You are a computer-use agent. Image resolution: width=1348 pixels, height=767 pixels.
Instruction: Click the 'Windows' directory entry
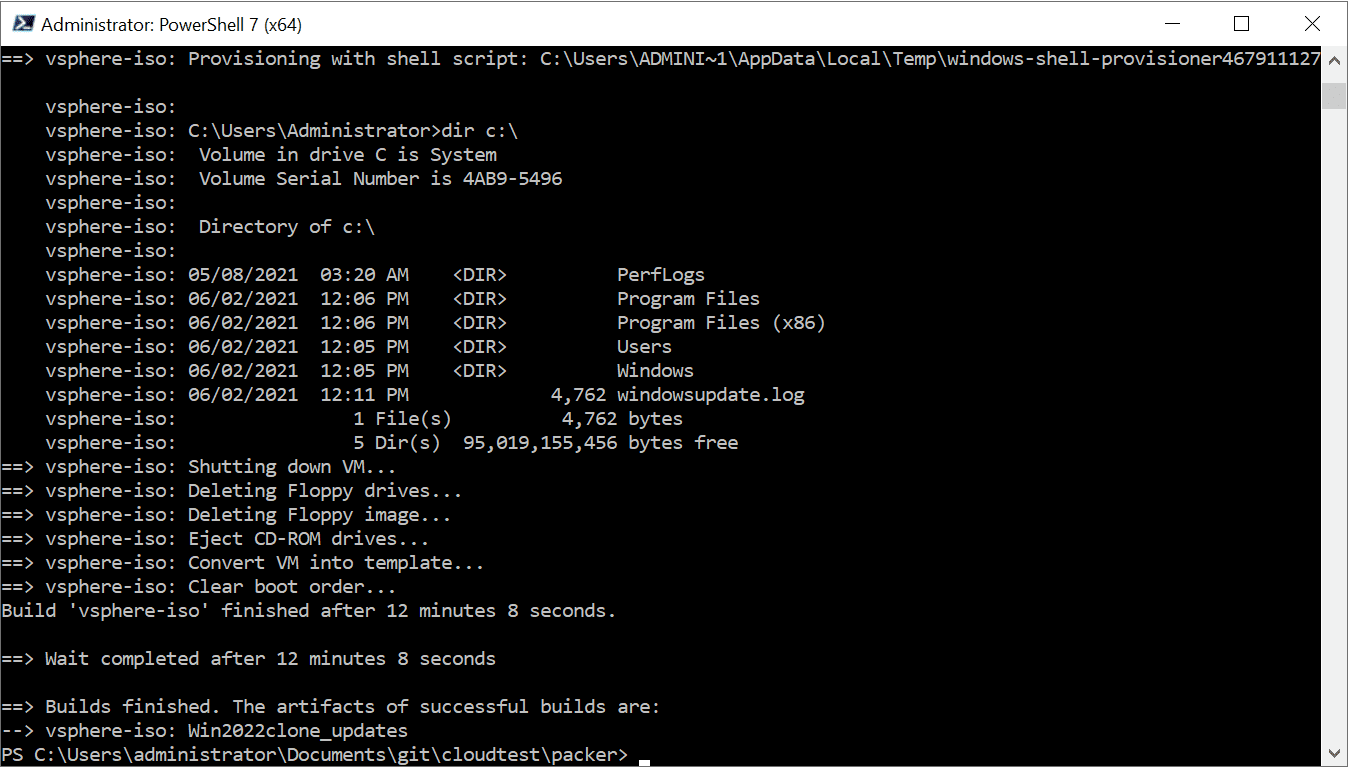point(655,371)
